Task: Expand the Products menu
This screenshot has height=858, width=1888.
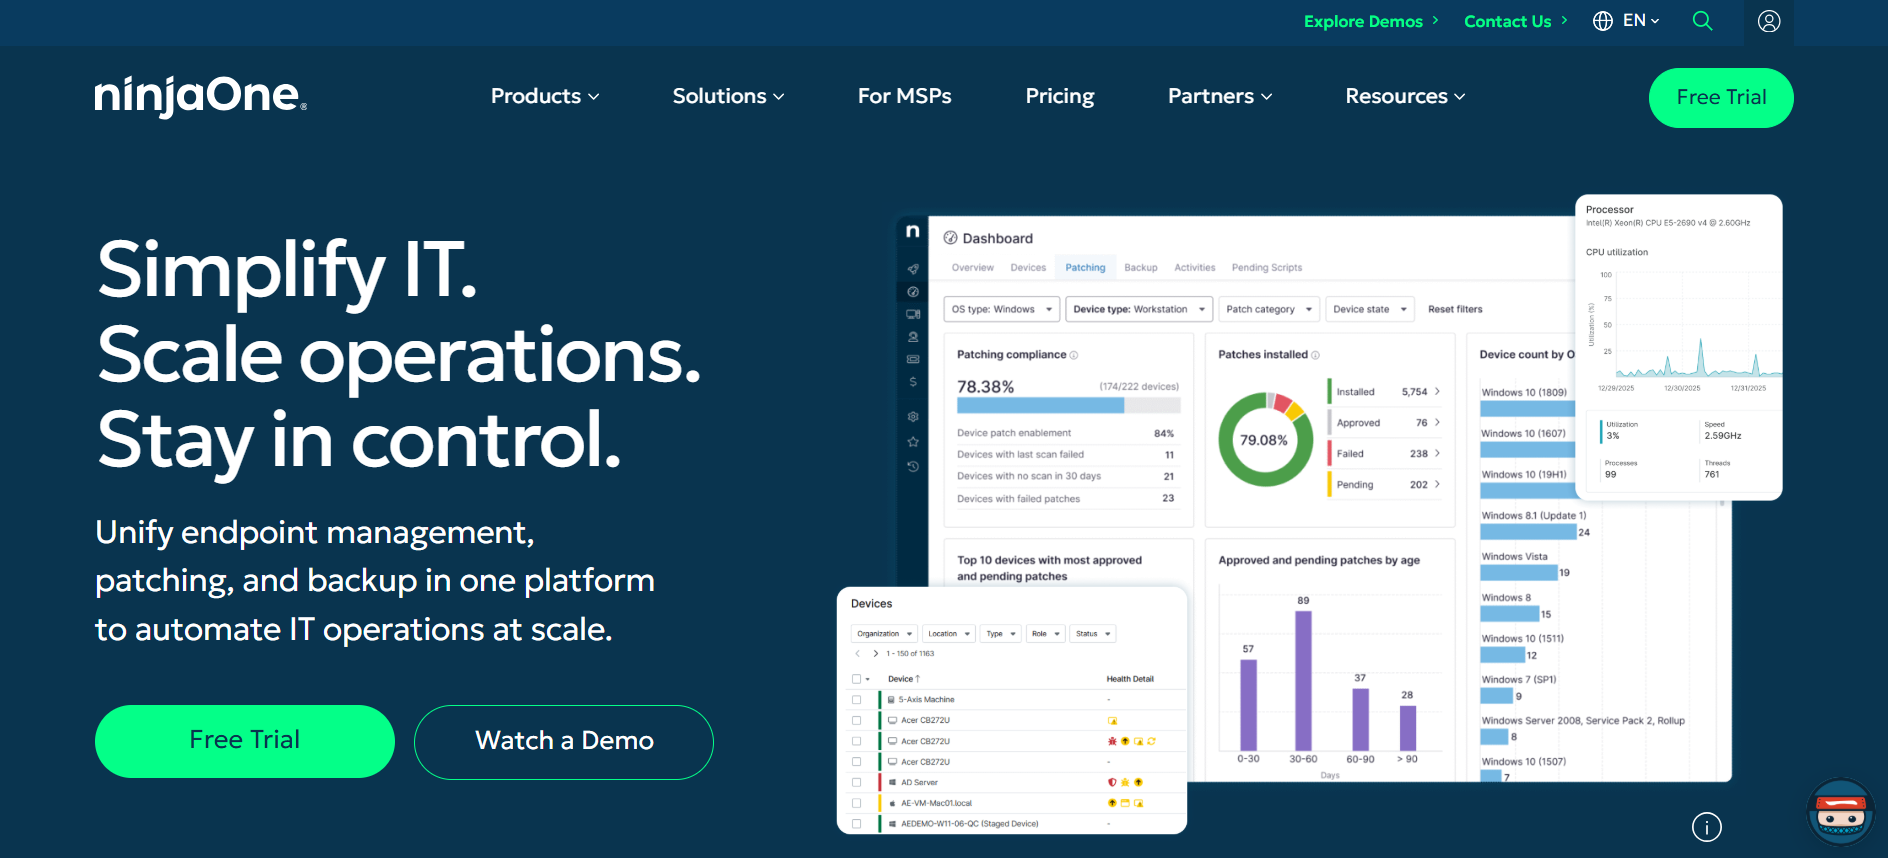Action: coord(545,96)
